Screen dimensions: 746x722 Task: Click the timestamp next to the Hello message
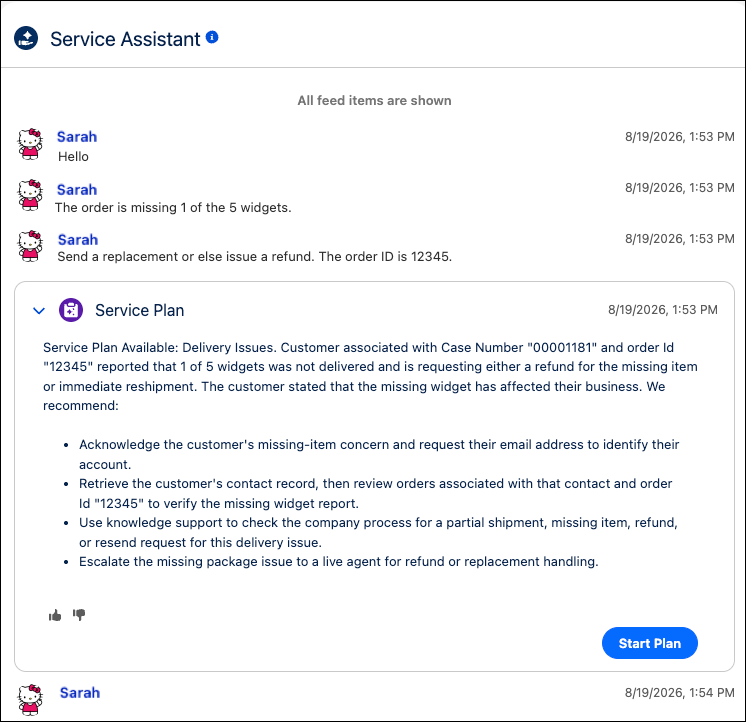679,137
